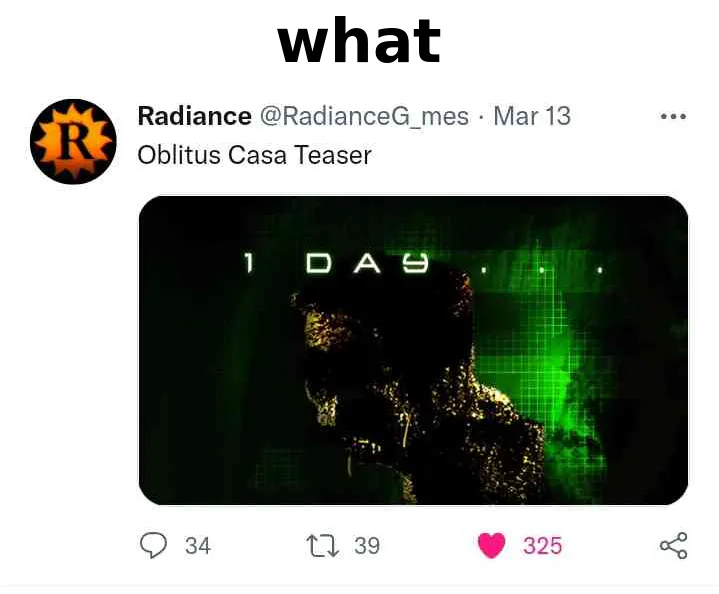This screenshot has height=594, width=719.
Task: Click the dark silhouetted figure in teaser
Action: pos(413,385)
